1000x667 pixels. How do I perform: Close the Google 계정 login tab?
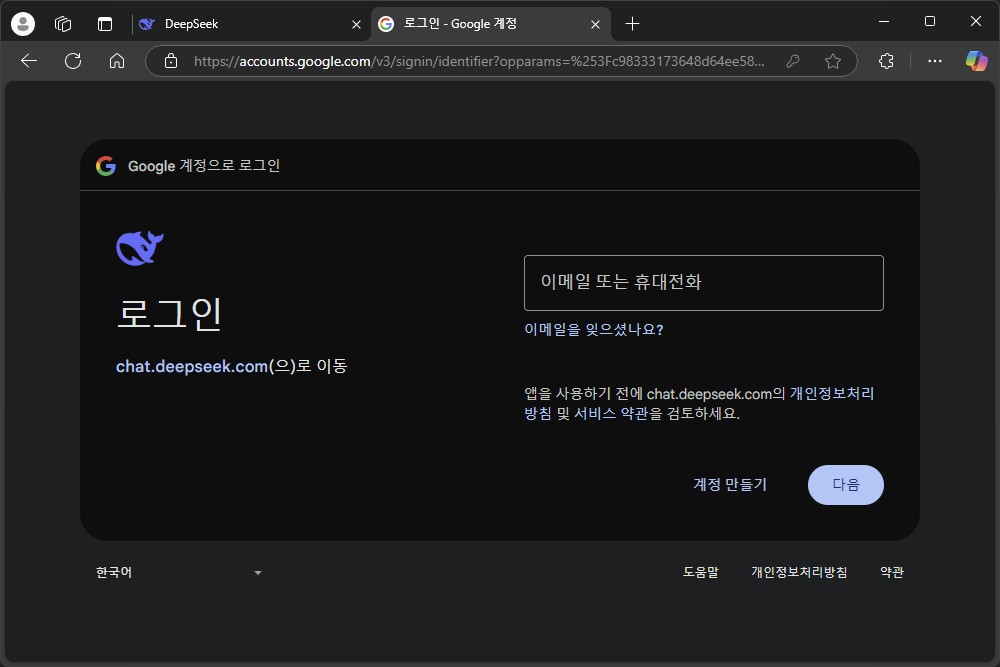click(595, 24)
